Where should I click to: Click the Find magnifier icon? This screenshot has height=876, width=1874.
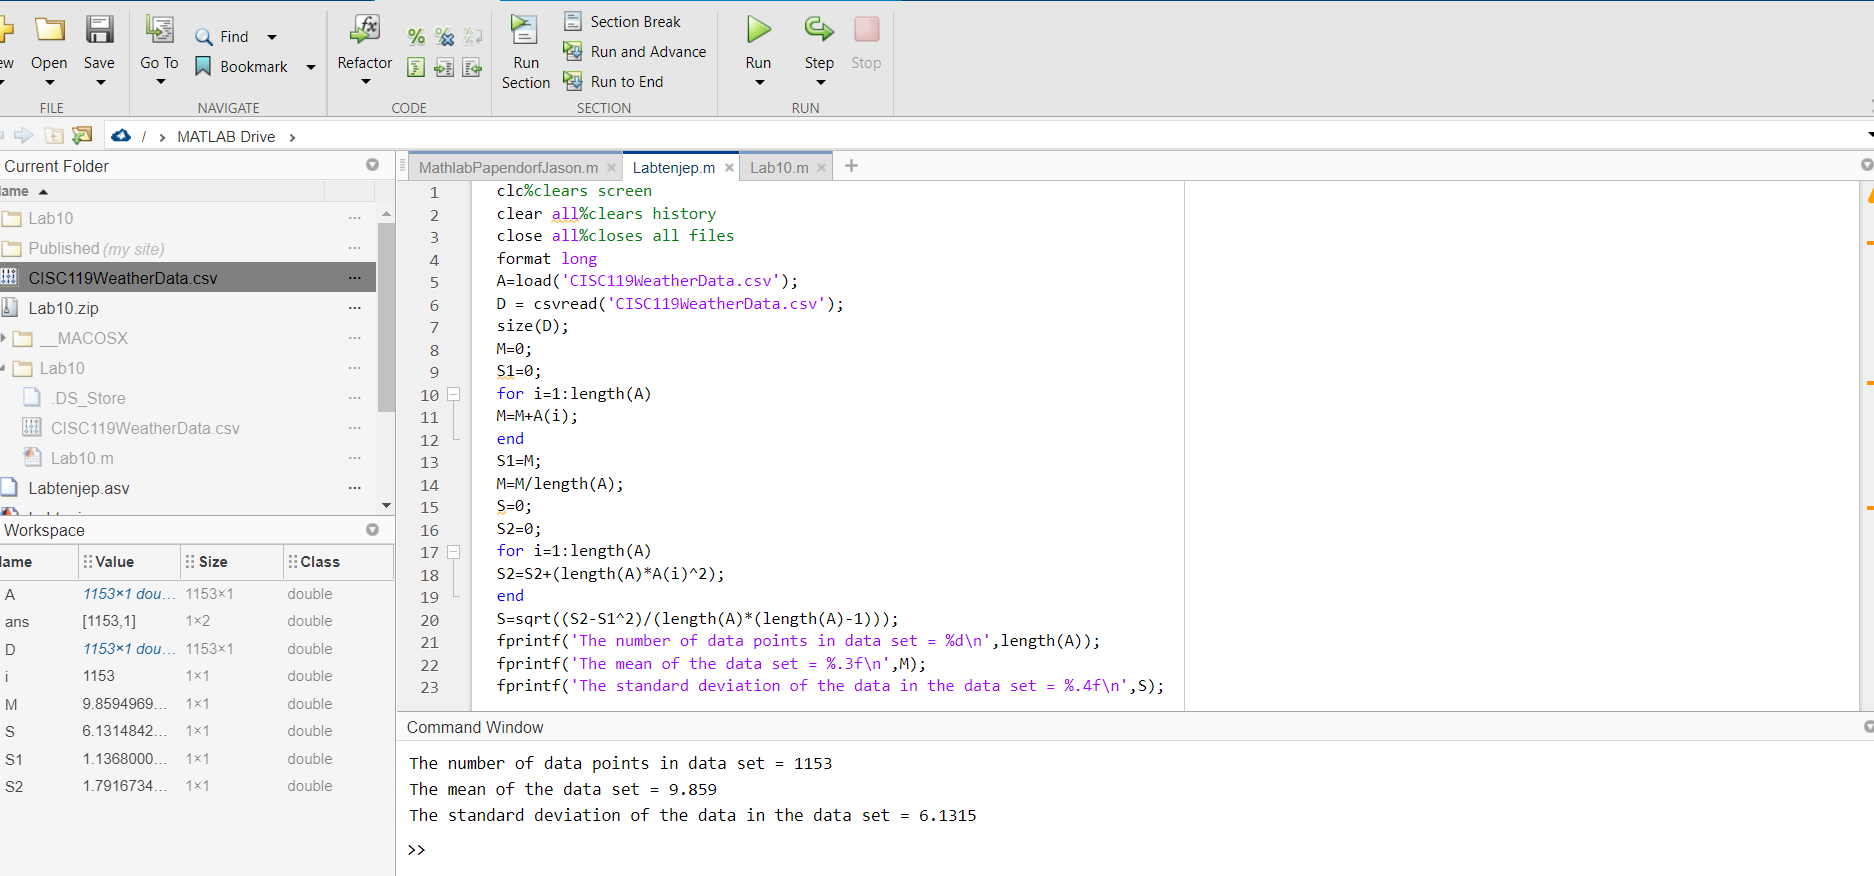coord(204,37)
